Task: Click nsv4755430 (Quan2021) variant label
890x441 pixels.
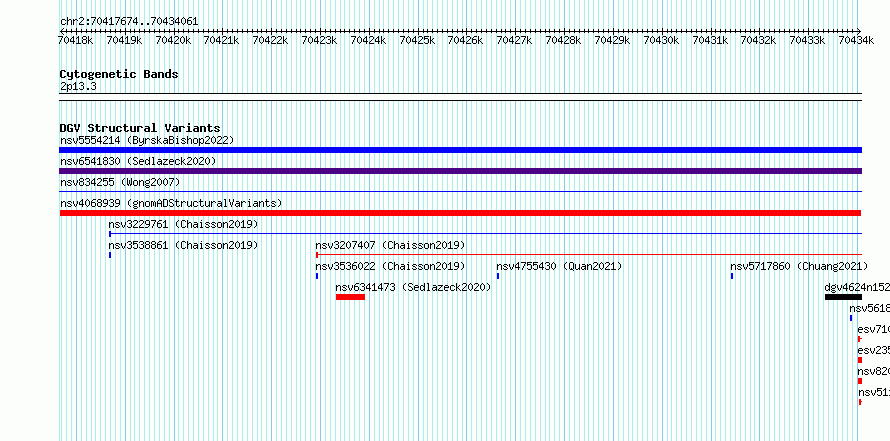Action: [x=559, y=266]
